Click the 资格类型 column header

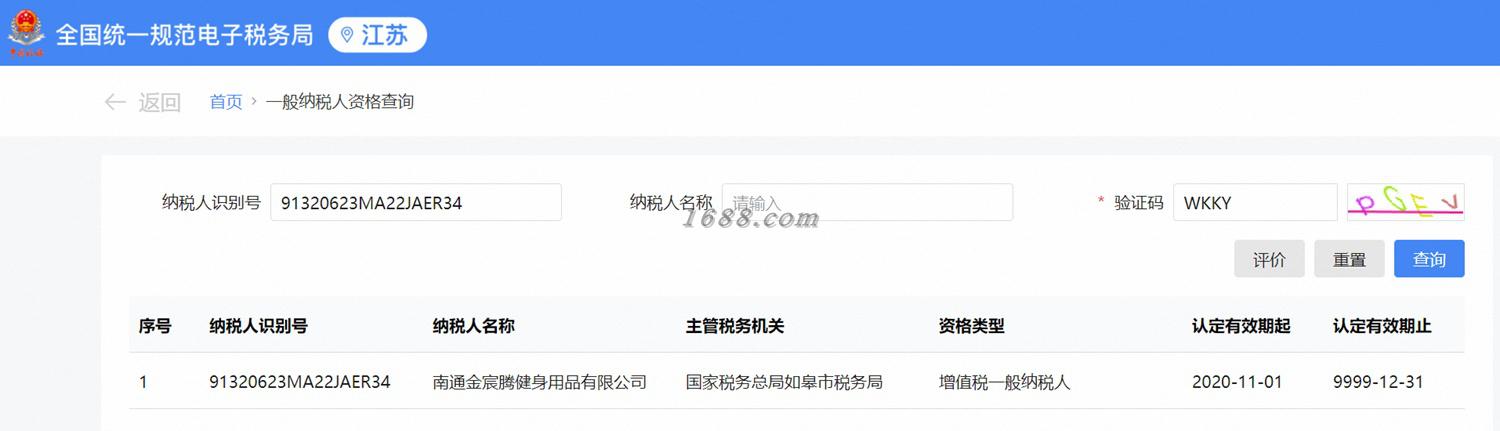coord(971,326)
